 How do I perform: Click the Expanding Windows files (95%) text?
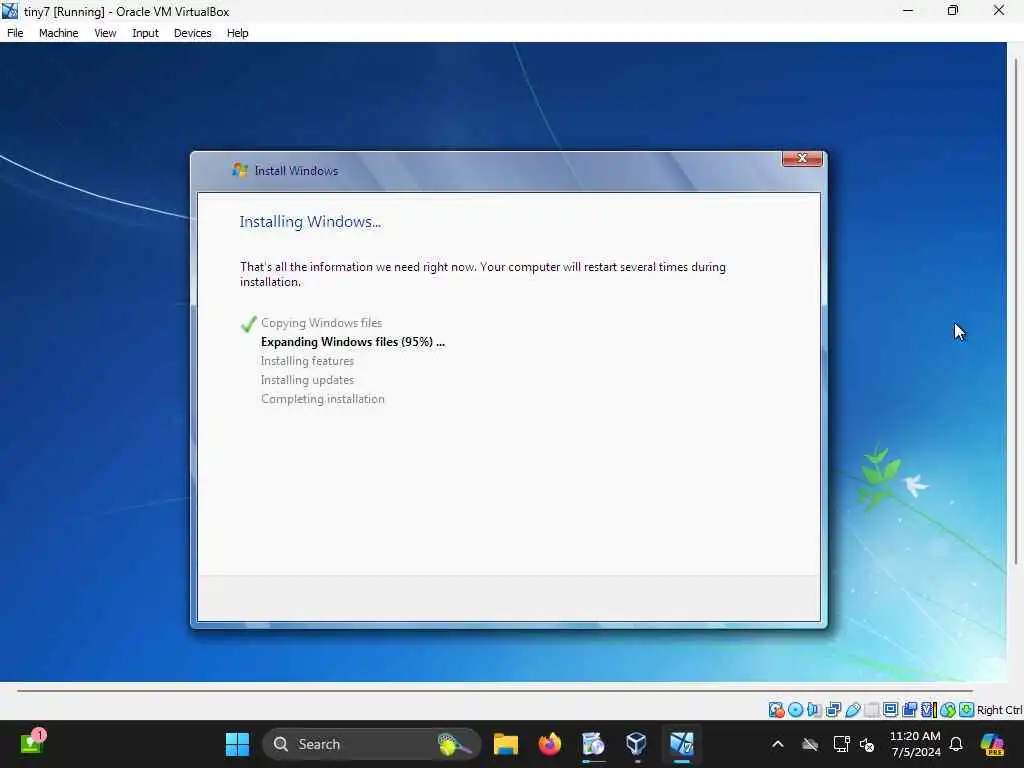click(353, 342)
